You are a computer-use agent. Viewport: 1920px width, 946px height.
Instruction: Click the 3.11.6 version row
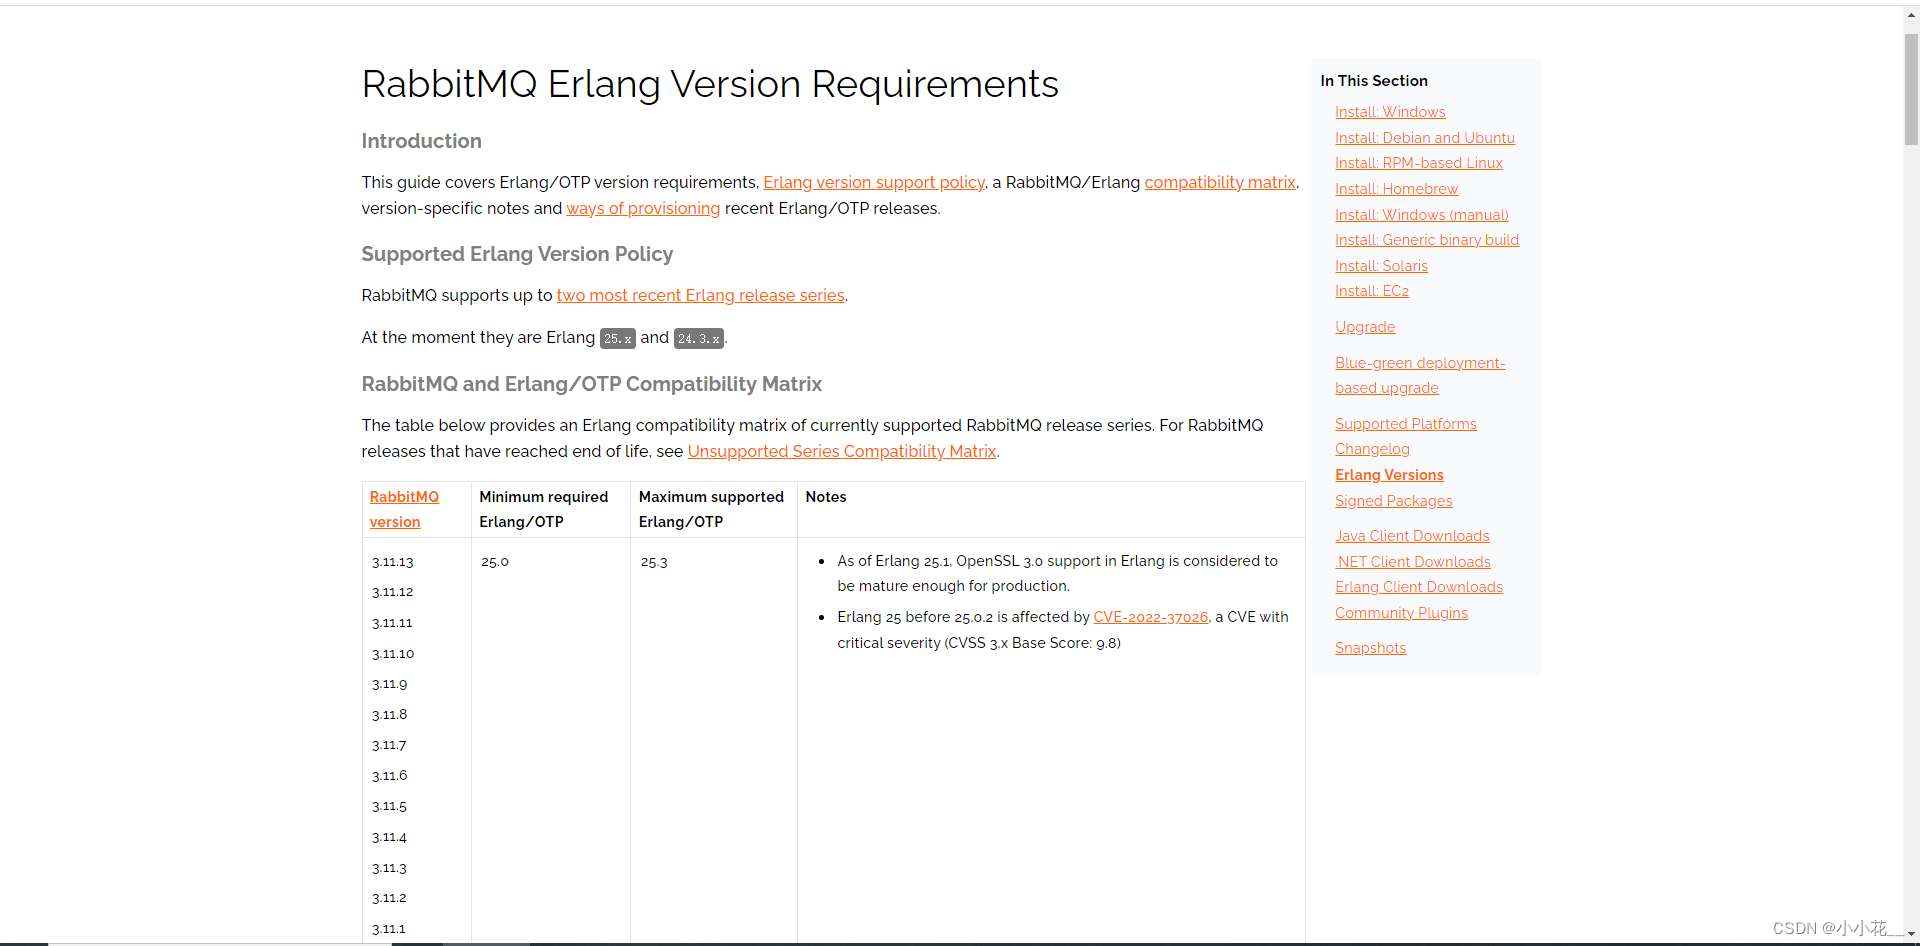(x=389, y=776)
